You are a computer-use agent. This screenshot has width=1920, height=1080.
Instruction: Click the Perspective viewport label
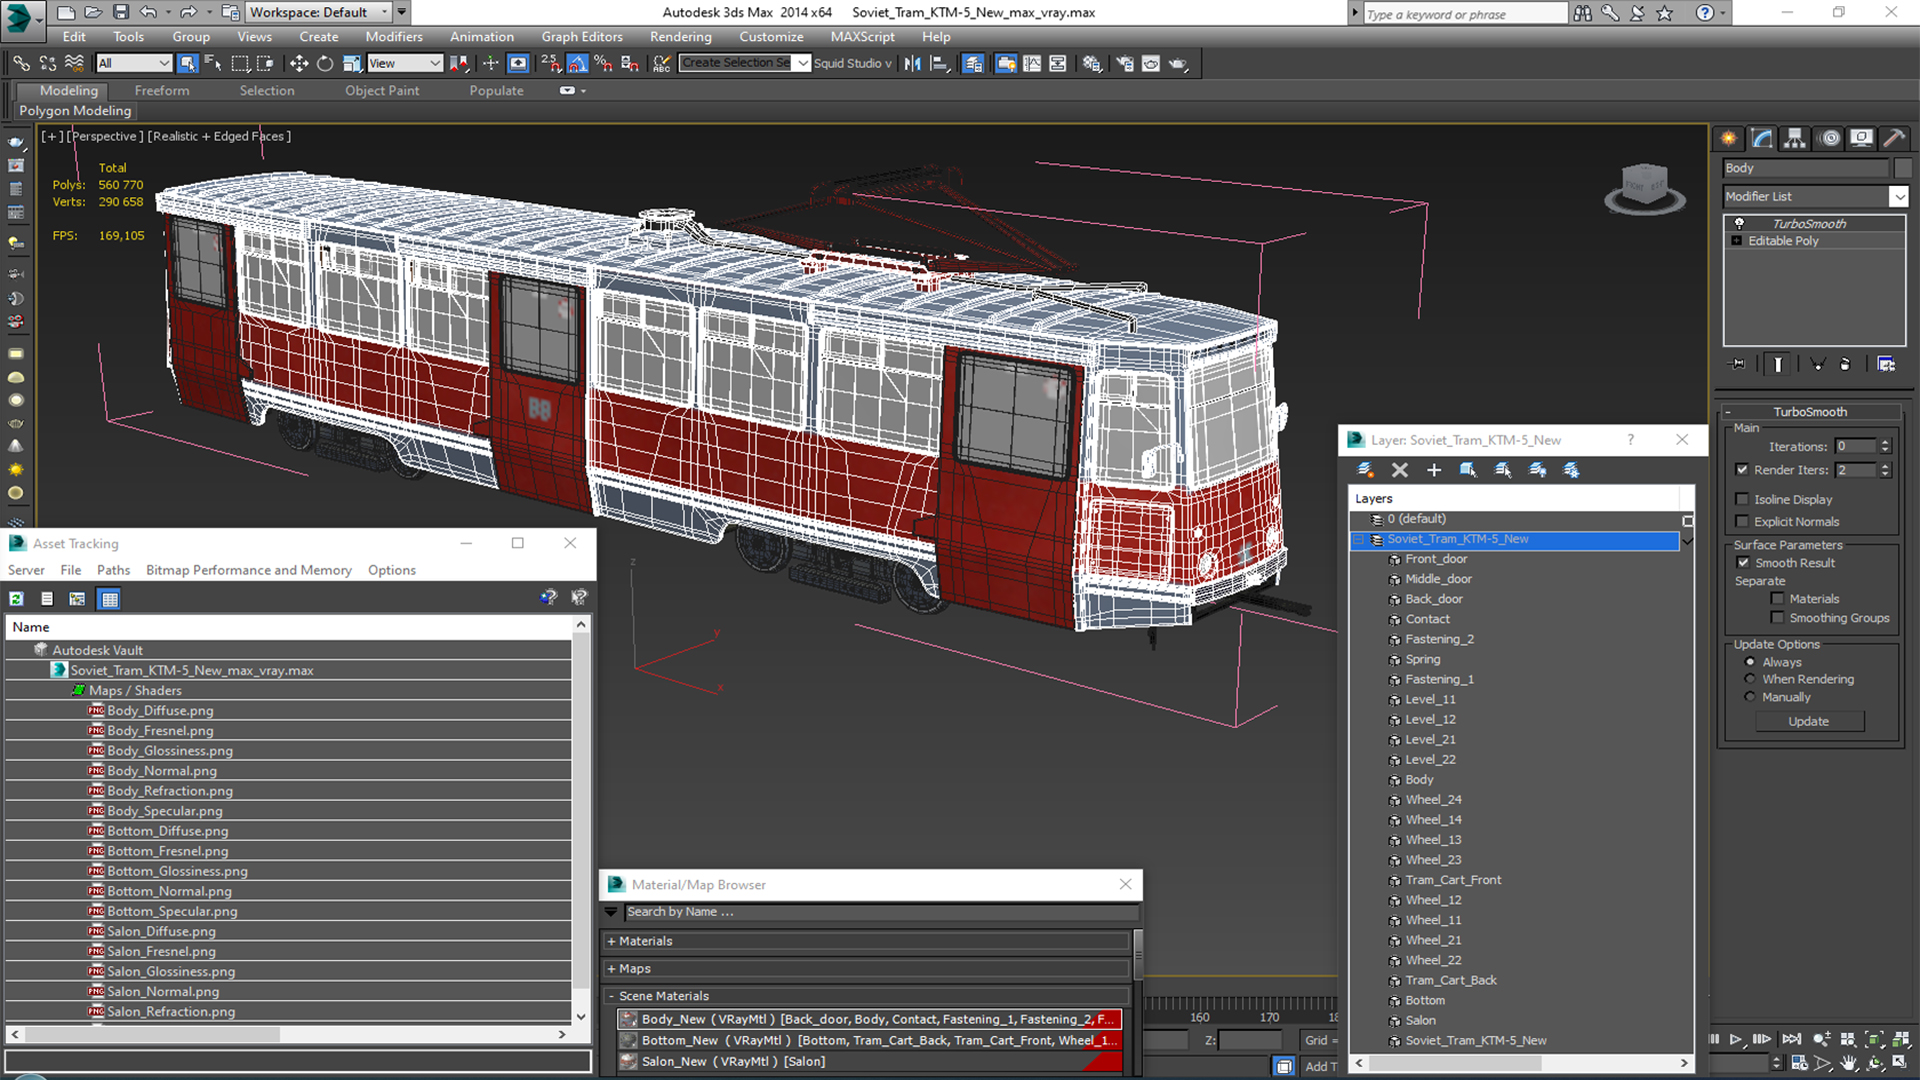pos(105,136)
